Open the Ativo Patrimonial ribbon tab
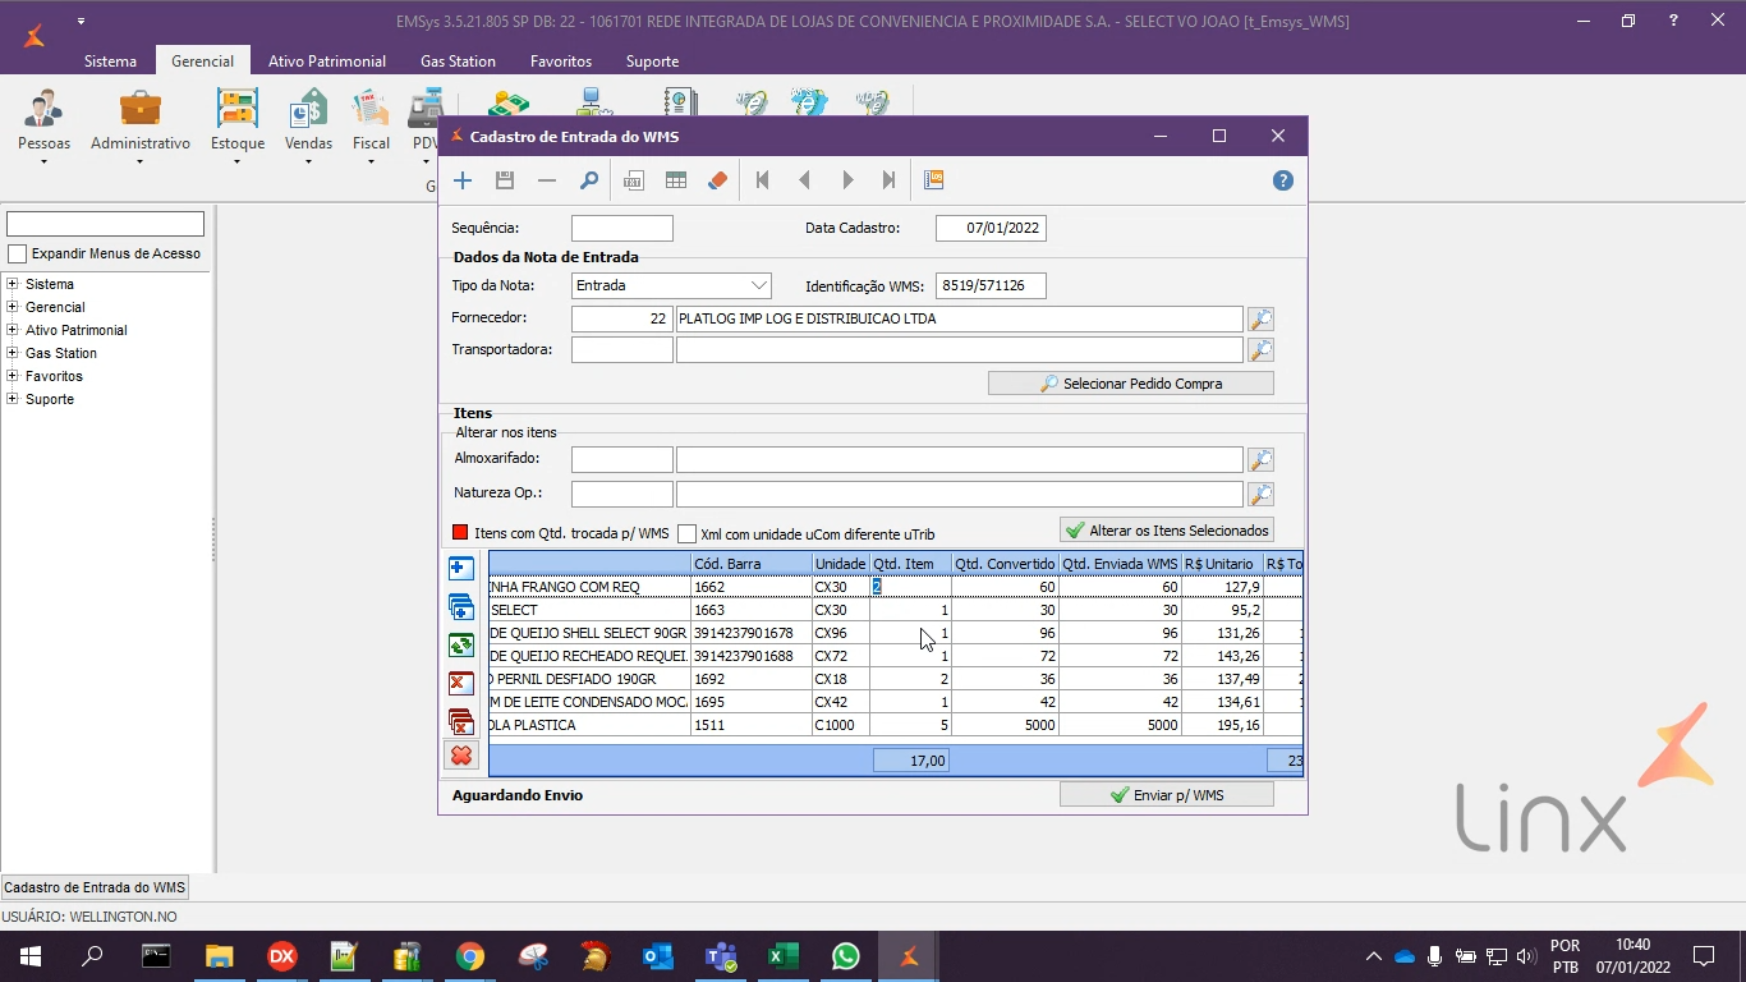Screen dimensions: 1746x982 click(326, 61)
